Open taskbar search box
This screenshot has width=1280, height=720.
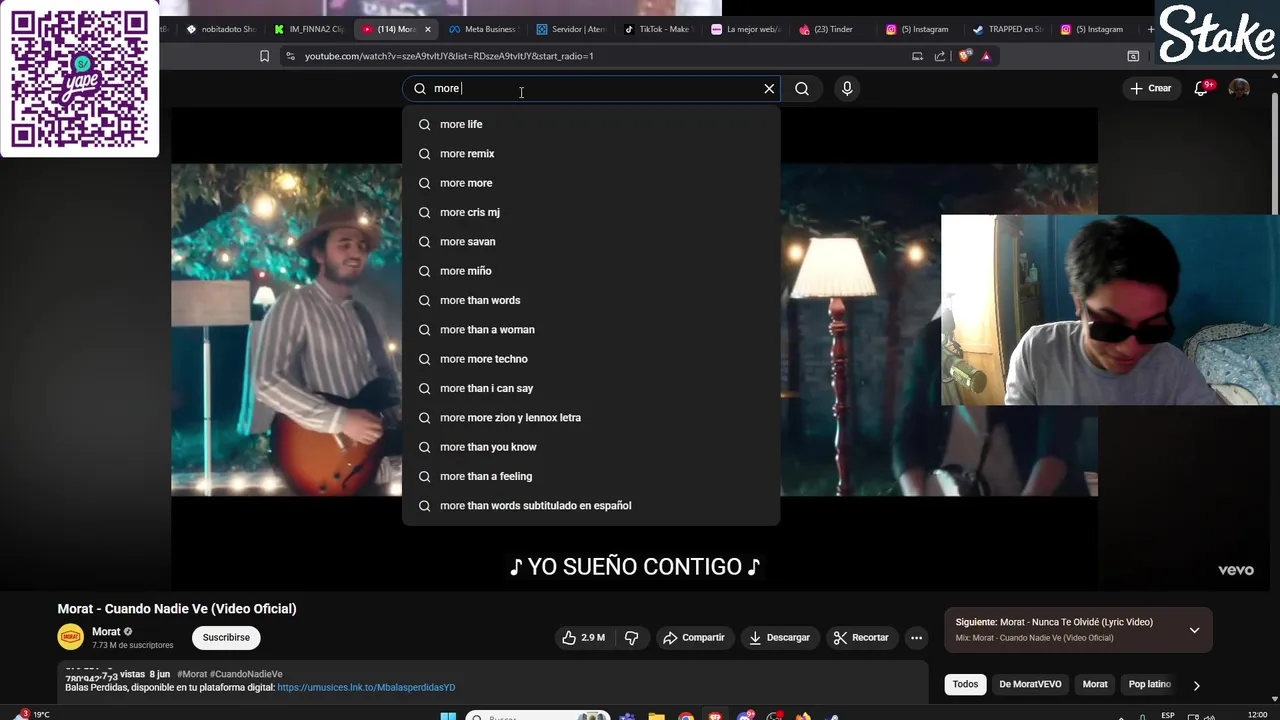538,716
